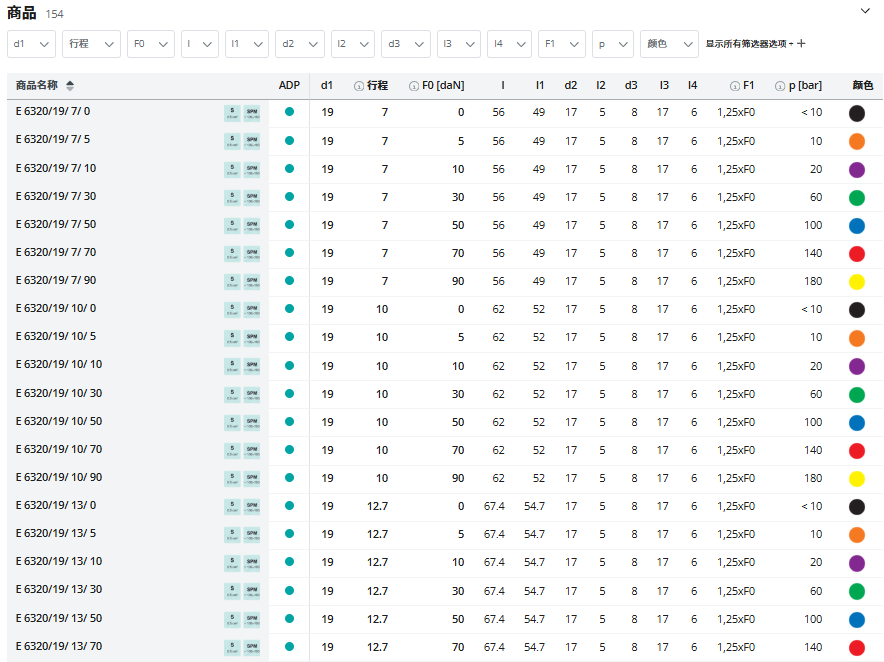The height and width of the screenshot is (662, 884).
Task: Click the S badge icon for E 6320/19/ 10/ 0
Action: [232, 310]
